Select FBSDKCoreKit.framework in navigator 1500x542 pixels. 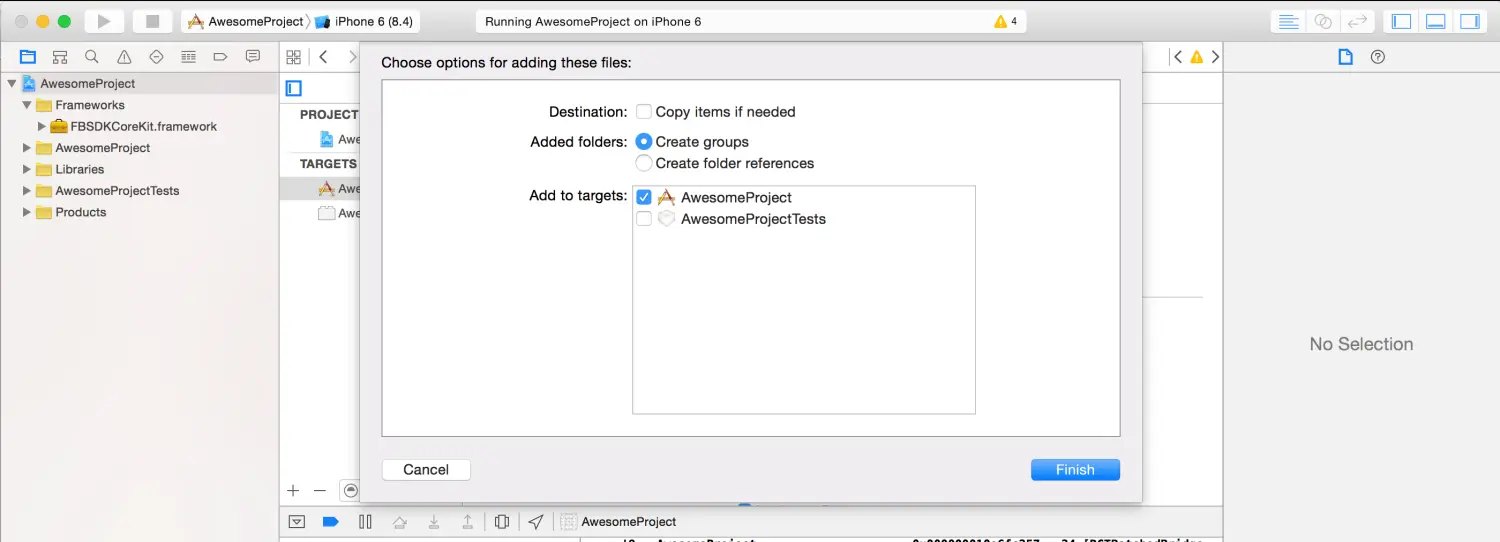140,127
